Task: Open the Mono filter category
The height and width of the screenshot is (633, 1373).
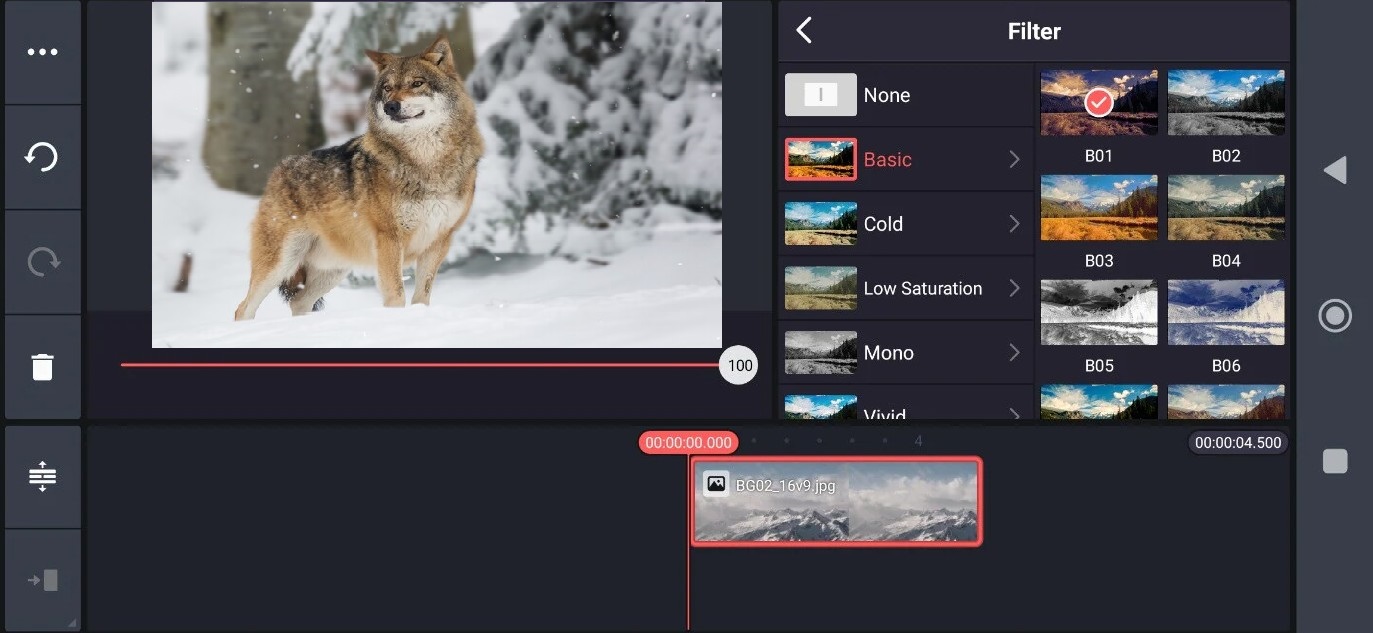Action: pyautogui.click(x=905, y=353)
